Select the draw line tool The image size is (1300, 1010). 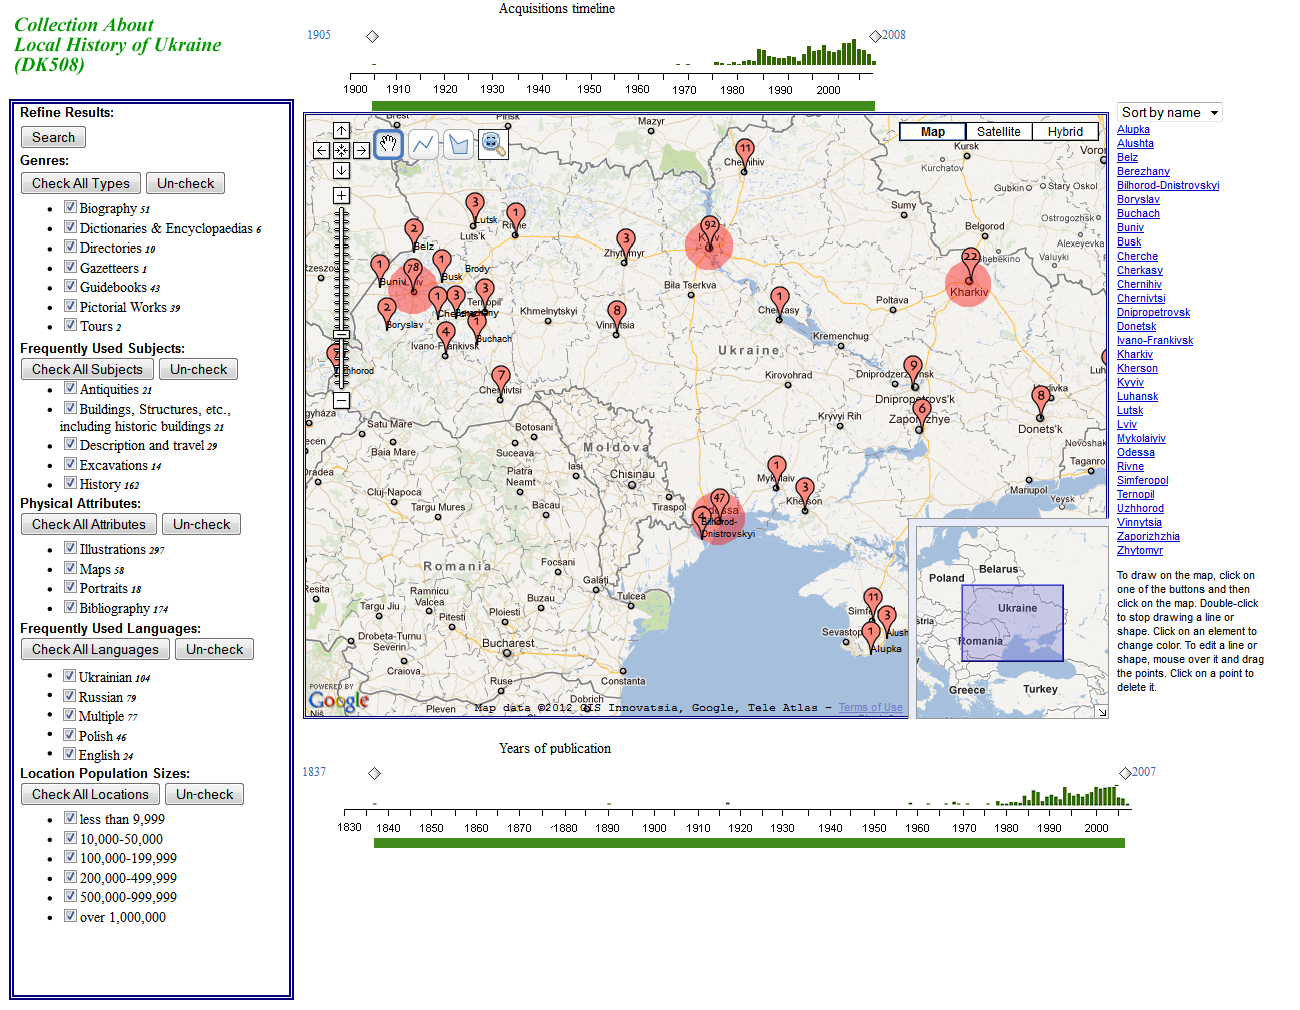[423, 144]
